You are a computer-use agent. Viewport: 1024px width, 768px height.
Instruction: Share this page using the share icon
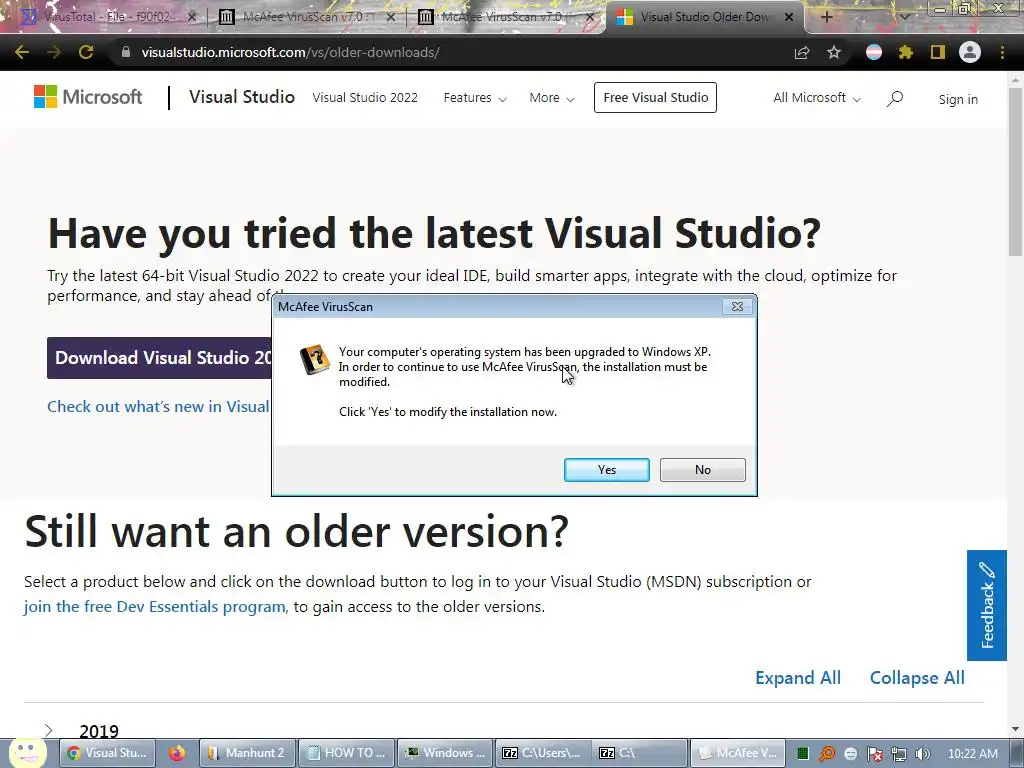click(x=802, y=52)
